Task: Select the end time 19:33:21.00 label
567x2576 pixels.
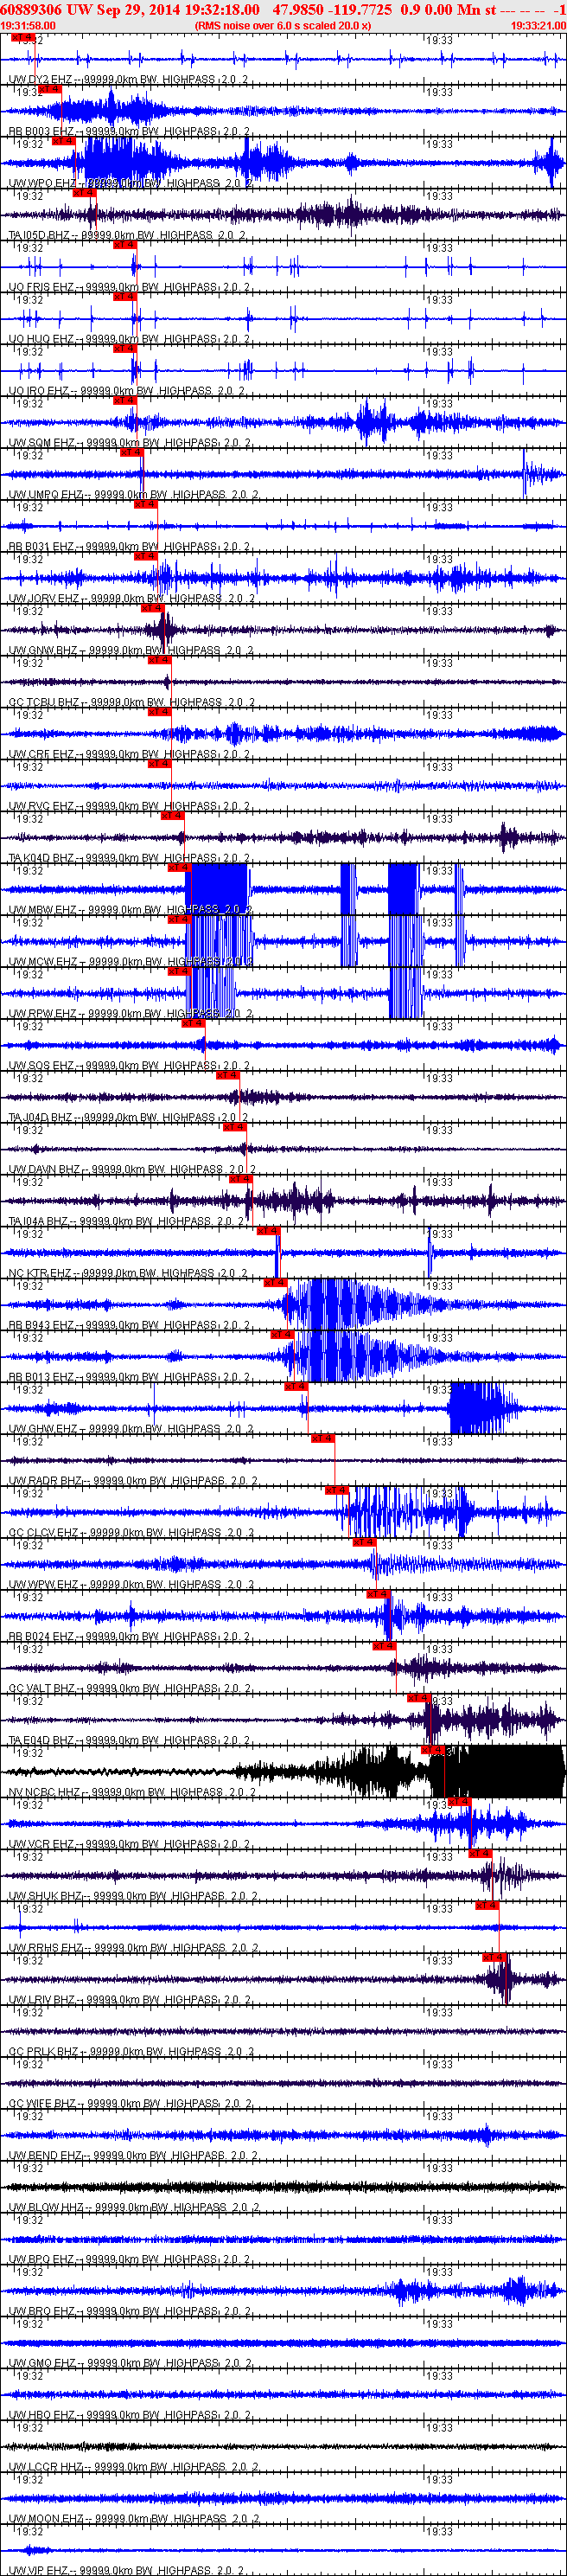Action: pyautogui.click(x=538, y=26)
